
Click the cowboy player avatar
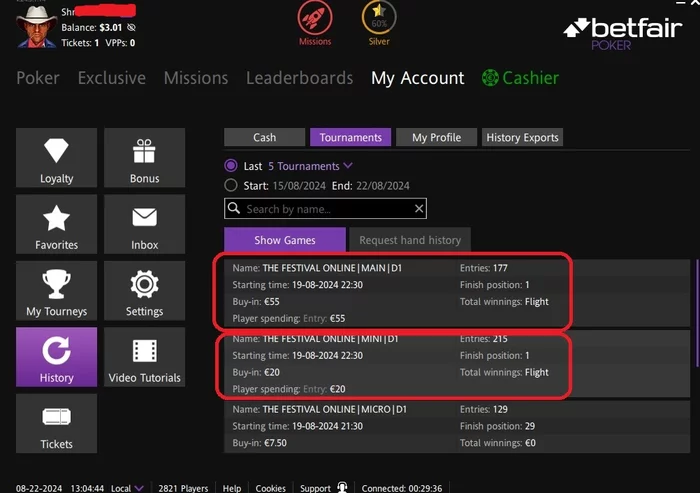tap(36, 26)
